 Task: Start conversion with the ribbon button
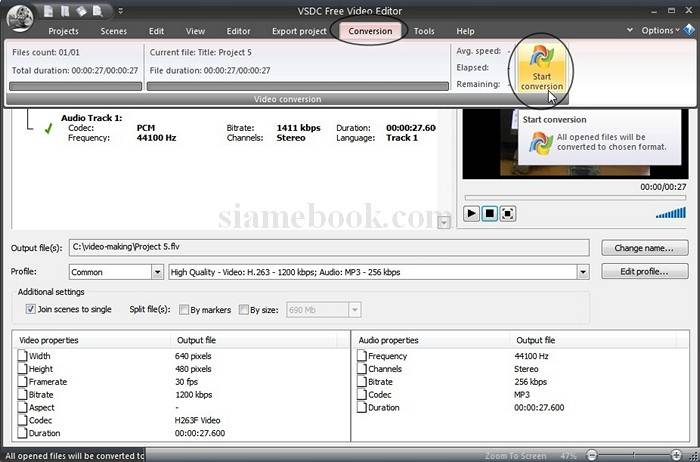[542, 68]
